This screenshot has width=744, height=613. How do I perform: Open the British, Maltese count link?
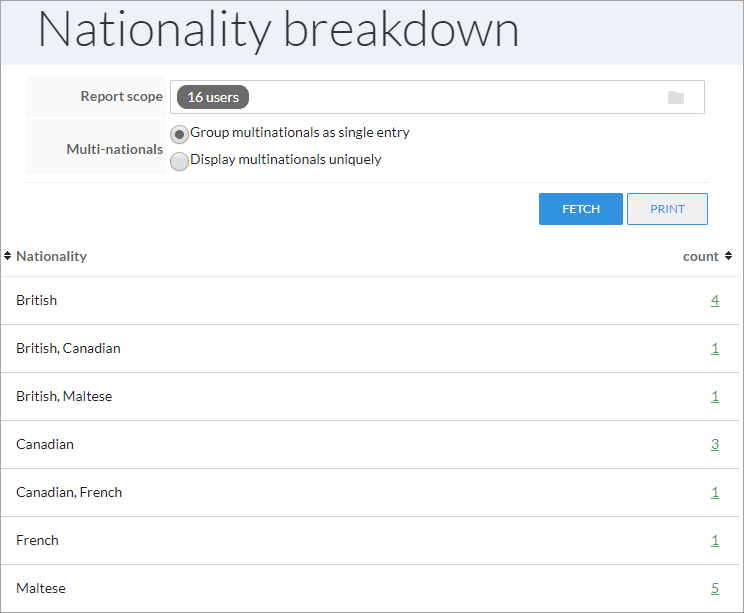pos(715,396)
